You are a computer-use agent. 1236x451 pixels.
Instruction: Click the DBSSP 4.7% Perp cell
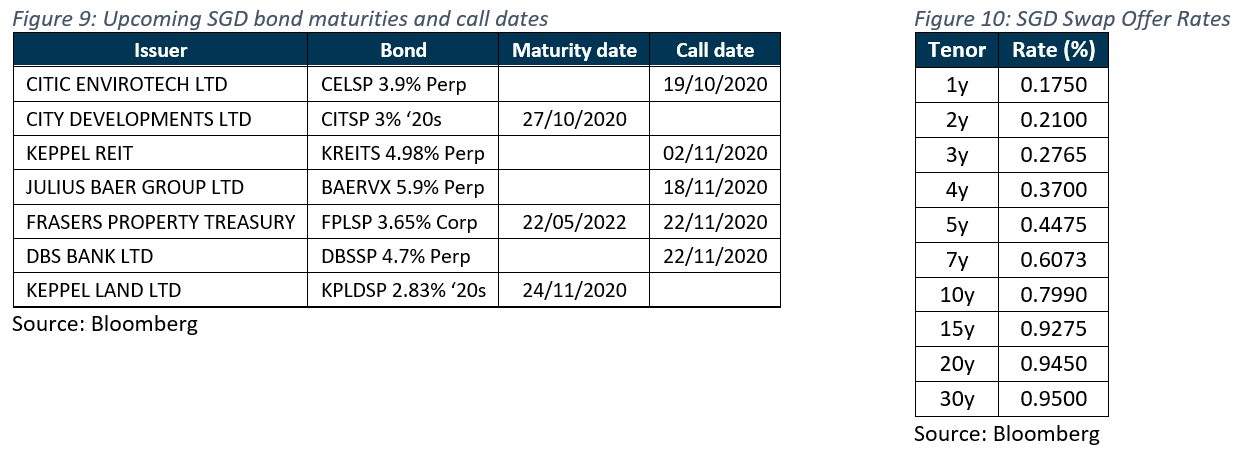pos(404,256)
